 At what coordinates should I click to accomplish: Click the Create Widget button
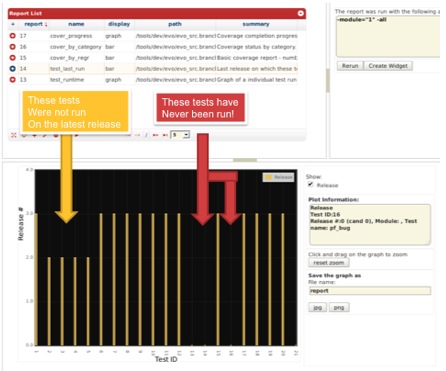[388, 66]
